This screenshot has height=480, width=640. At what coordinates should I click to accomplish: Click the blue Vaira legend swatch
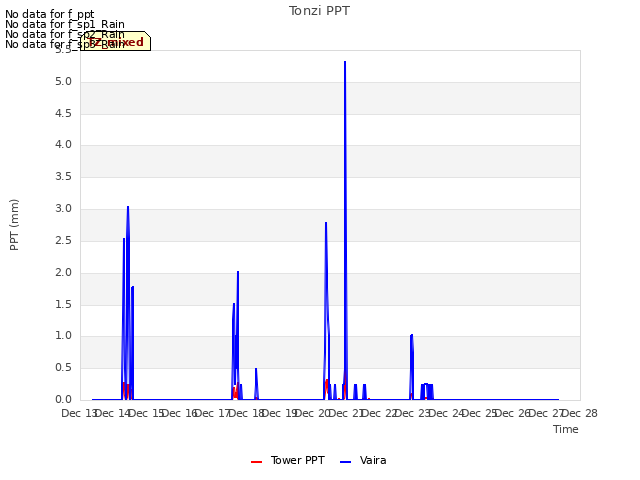345,462
